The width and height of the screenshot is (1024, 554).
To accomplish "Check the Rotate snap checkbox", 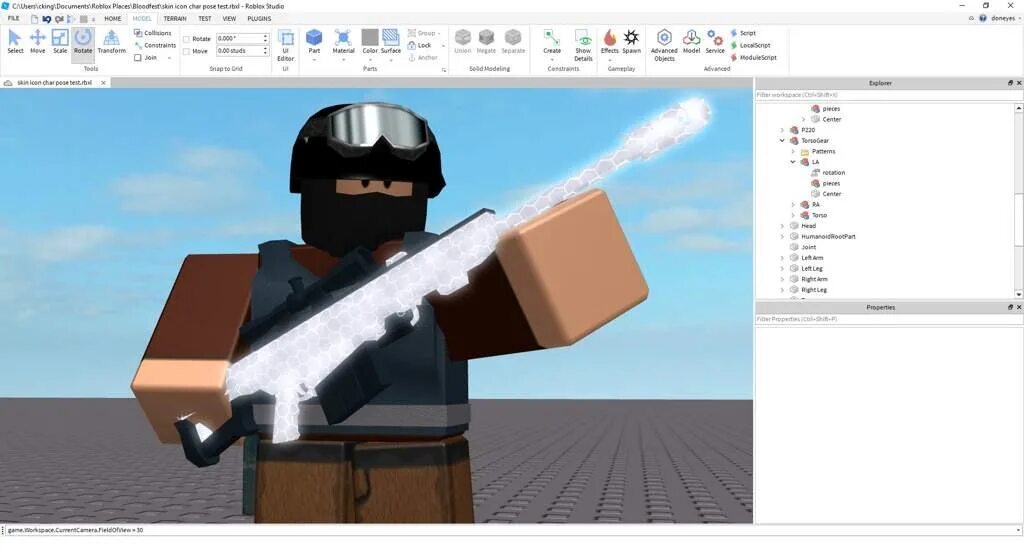I will coord(187,39).
